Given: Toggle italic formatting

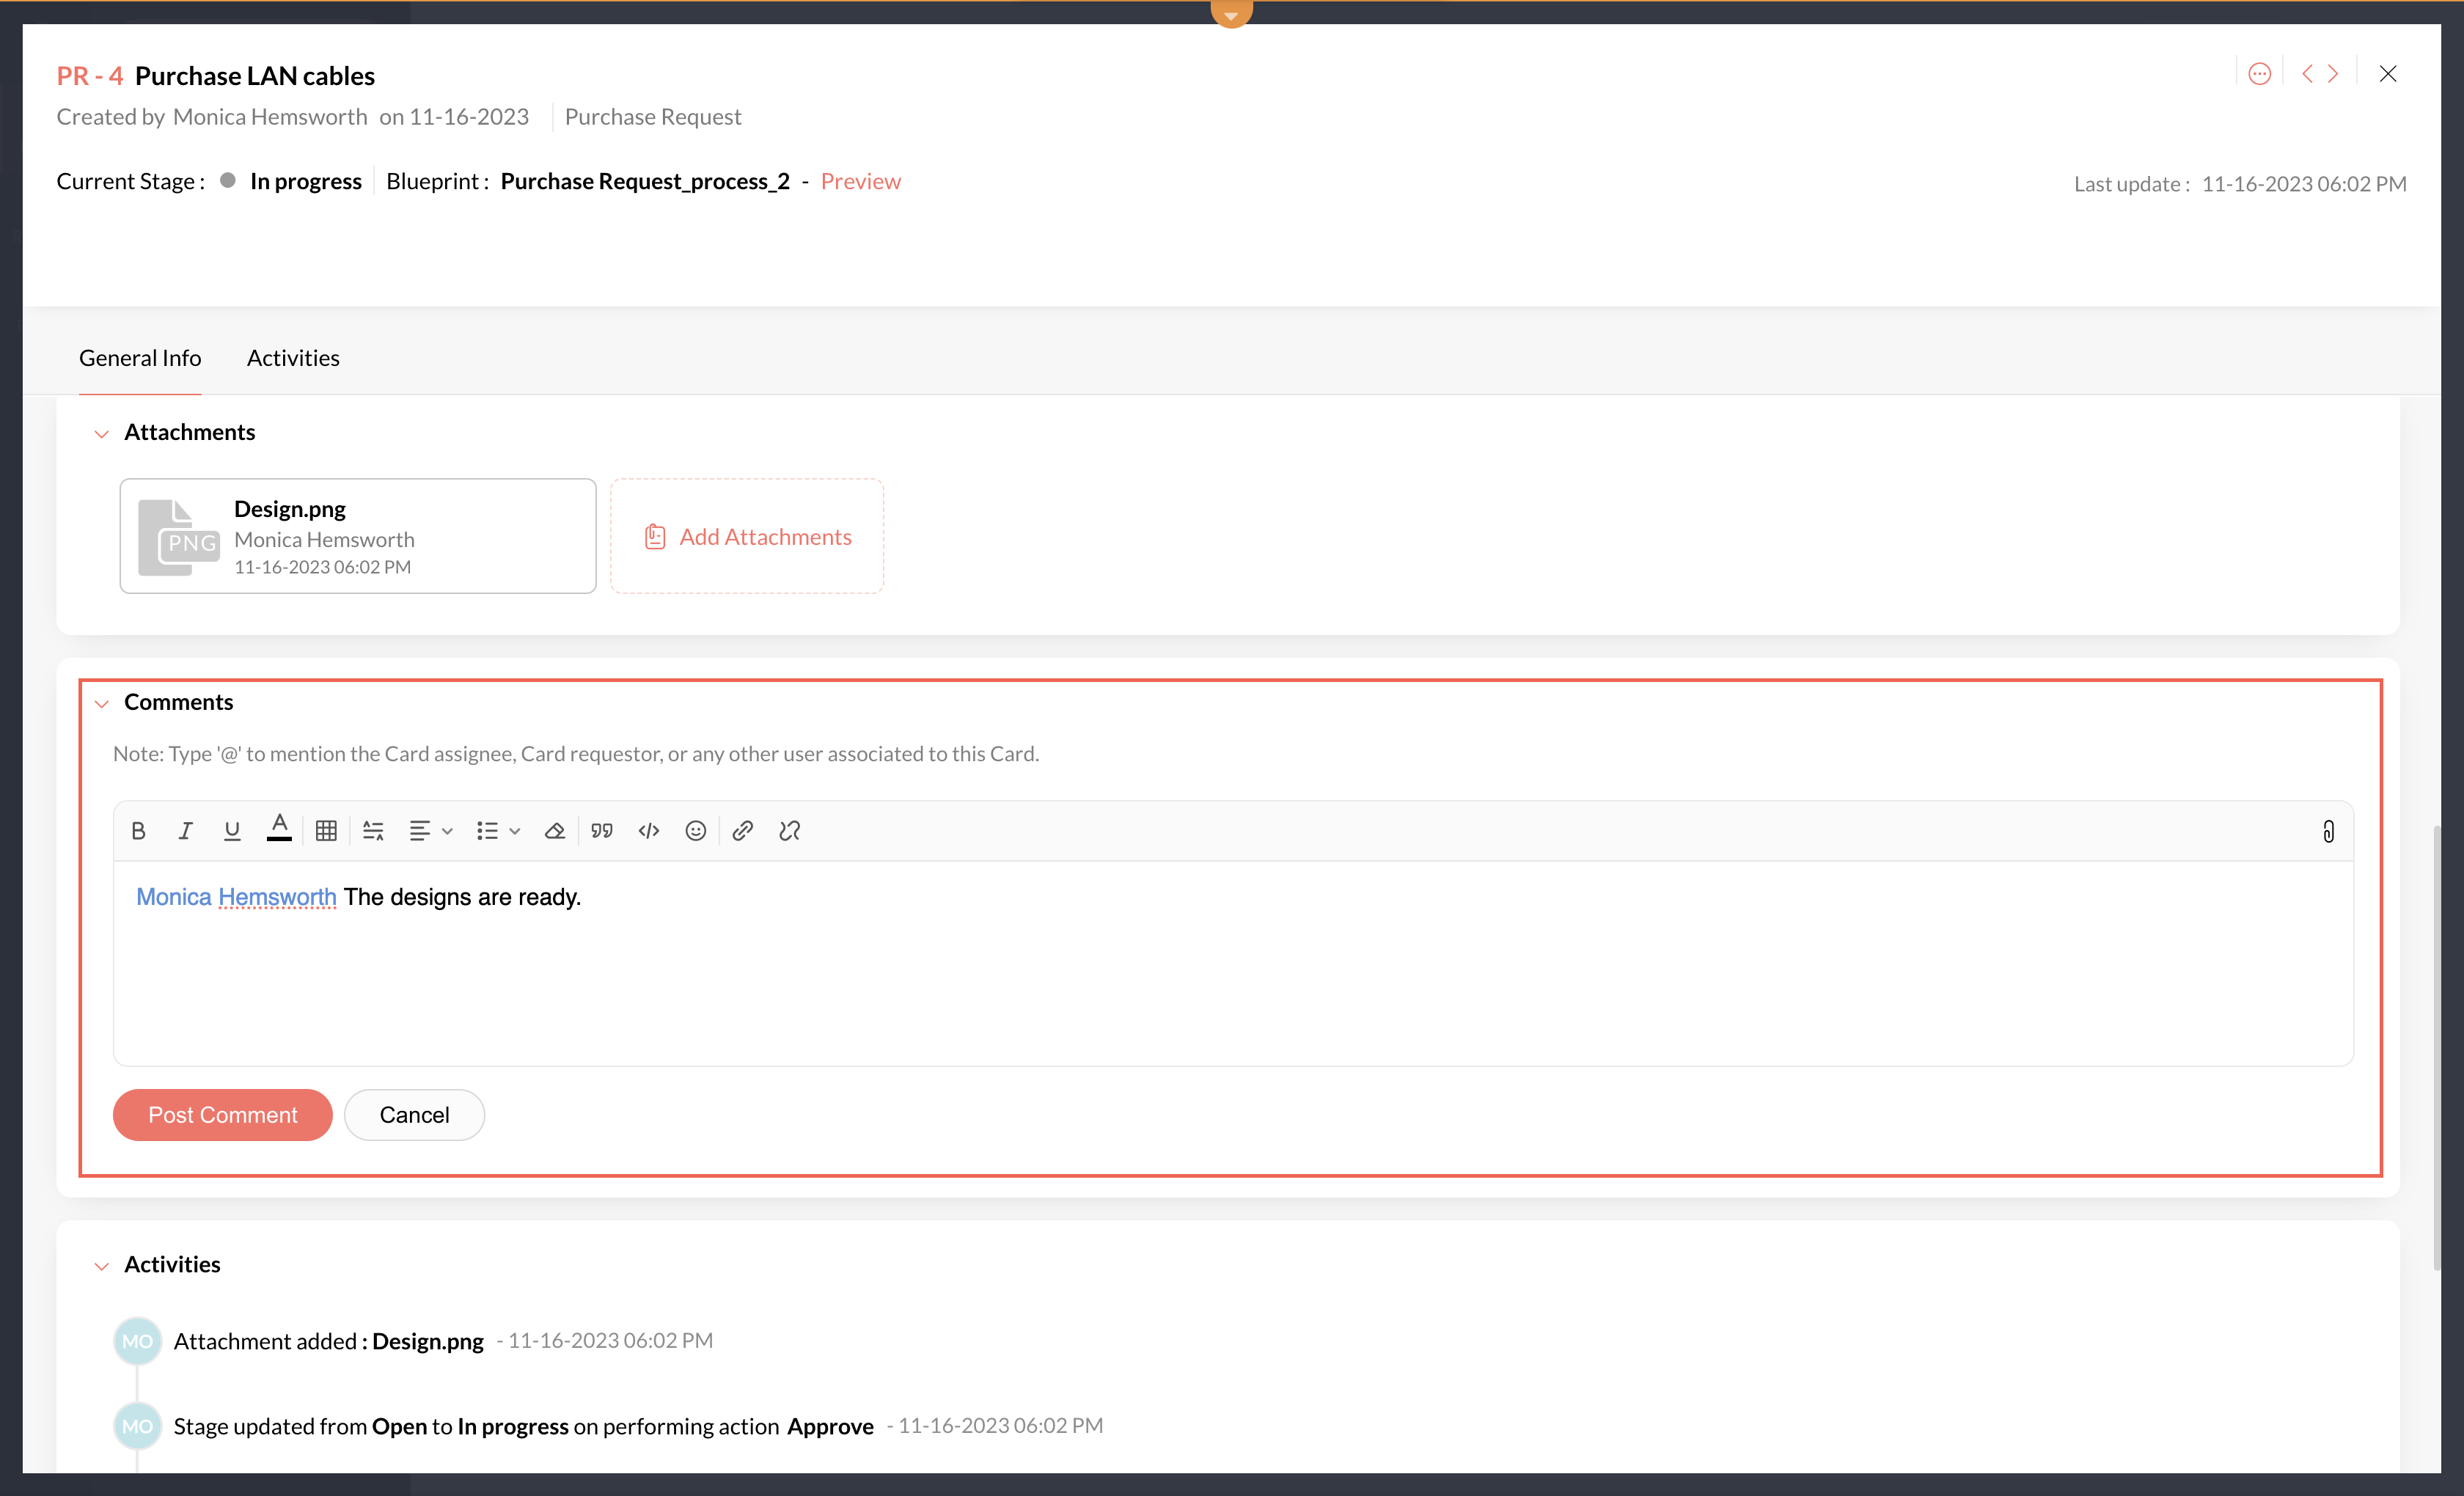Looking at the screenshot, I should click(x=185, y=831).
